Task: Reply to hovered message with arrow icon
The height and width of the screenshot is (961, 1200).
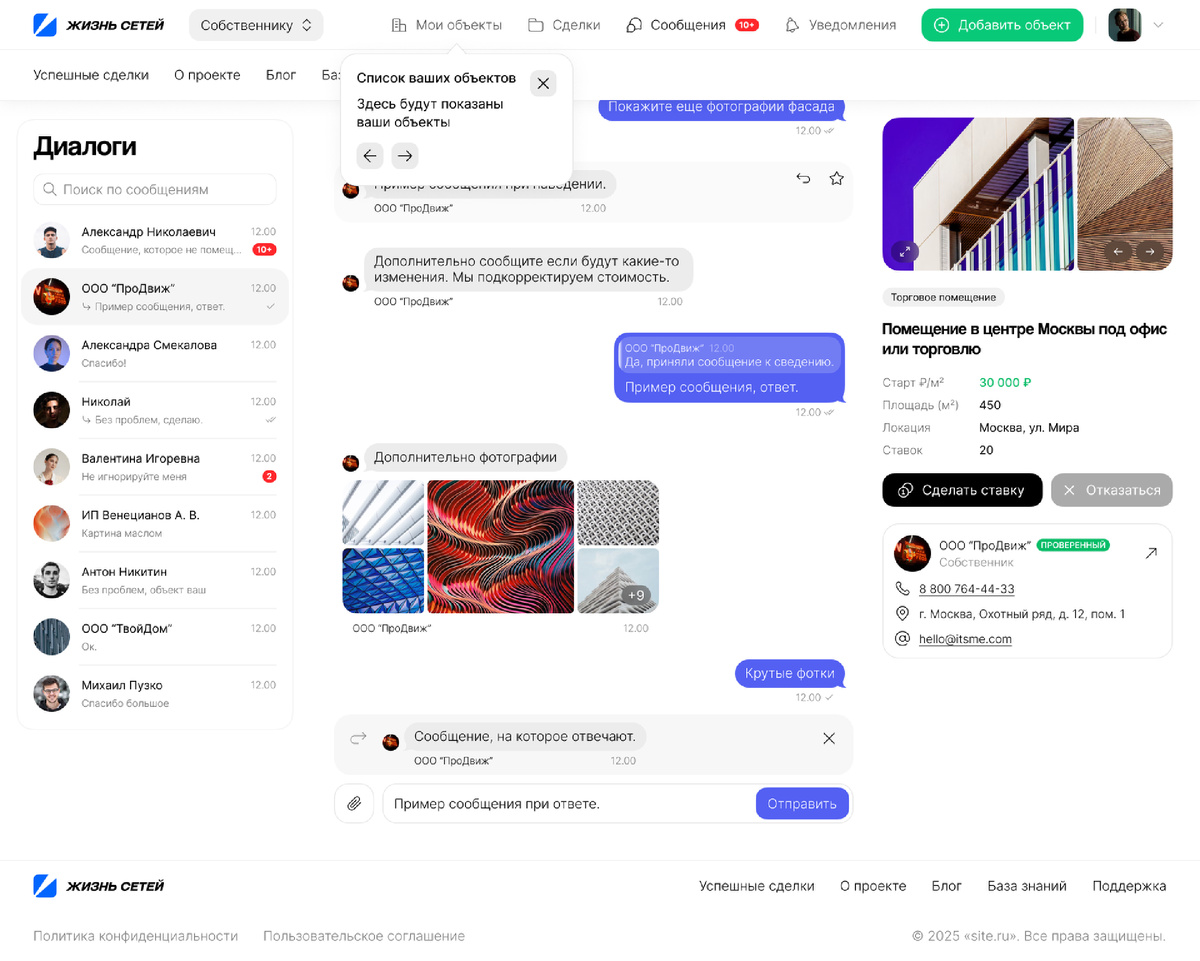Action: 803,178
